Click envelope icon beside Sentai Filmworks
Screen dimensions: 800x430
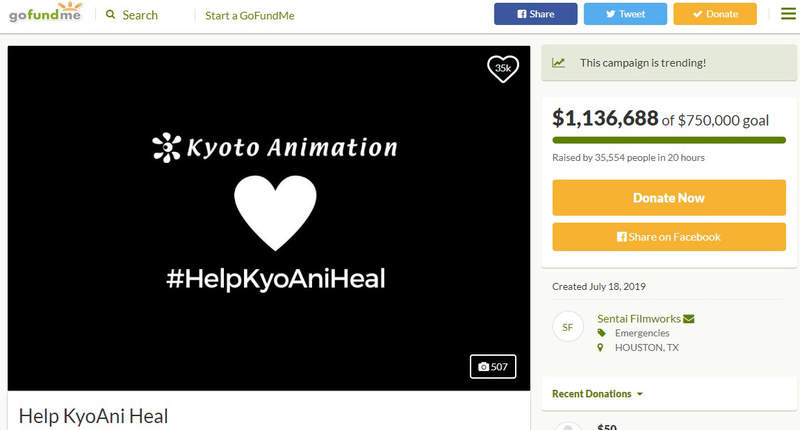click(x=688, y=319)
